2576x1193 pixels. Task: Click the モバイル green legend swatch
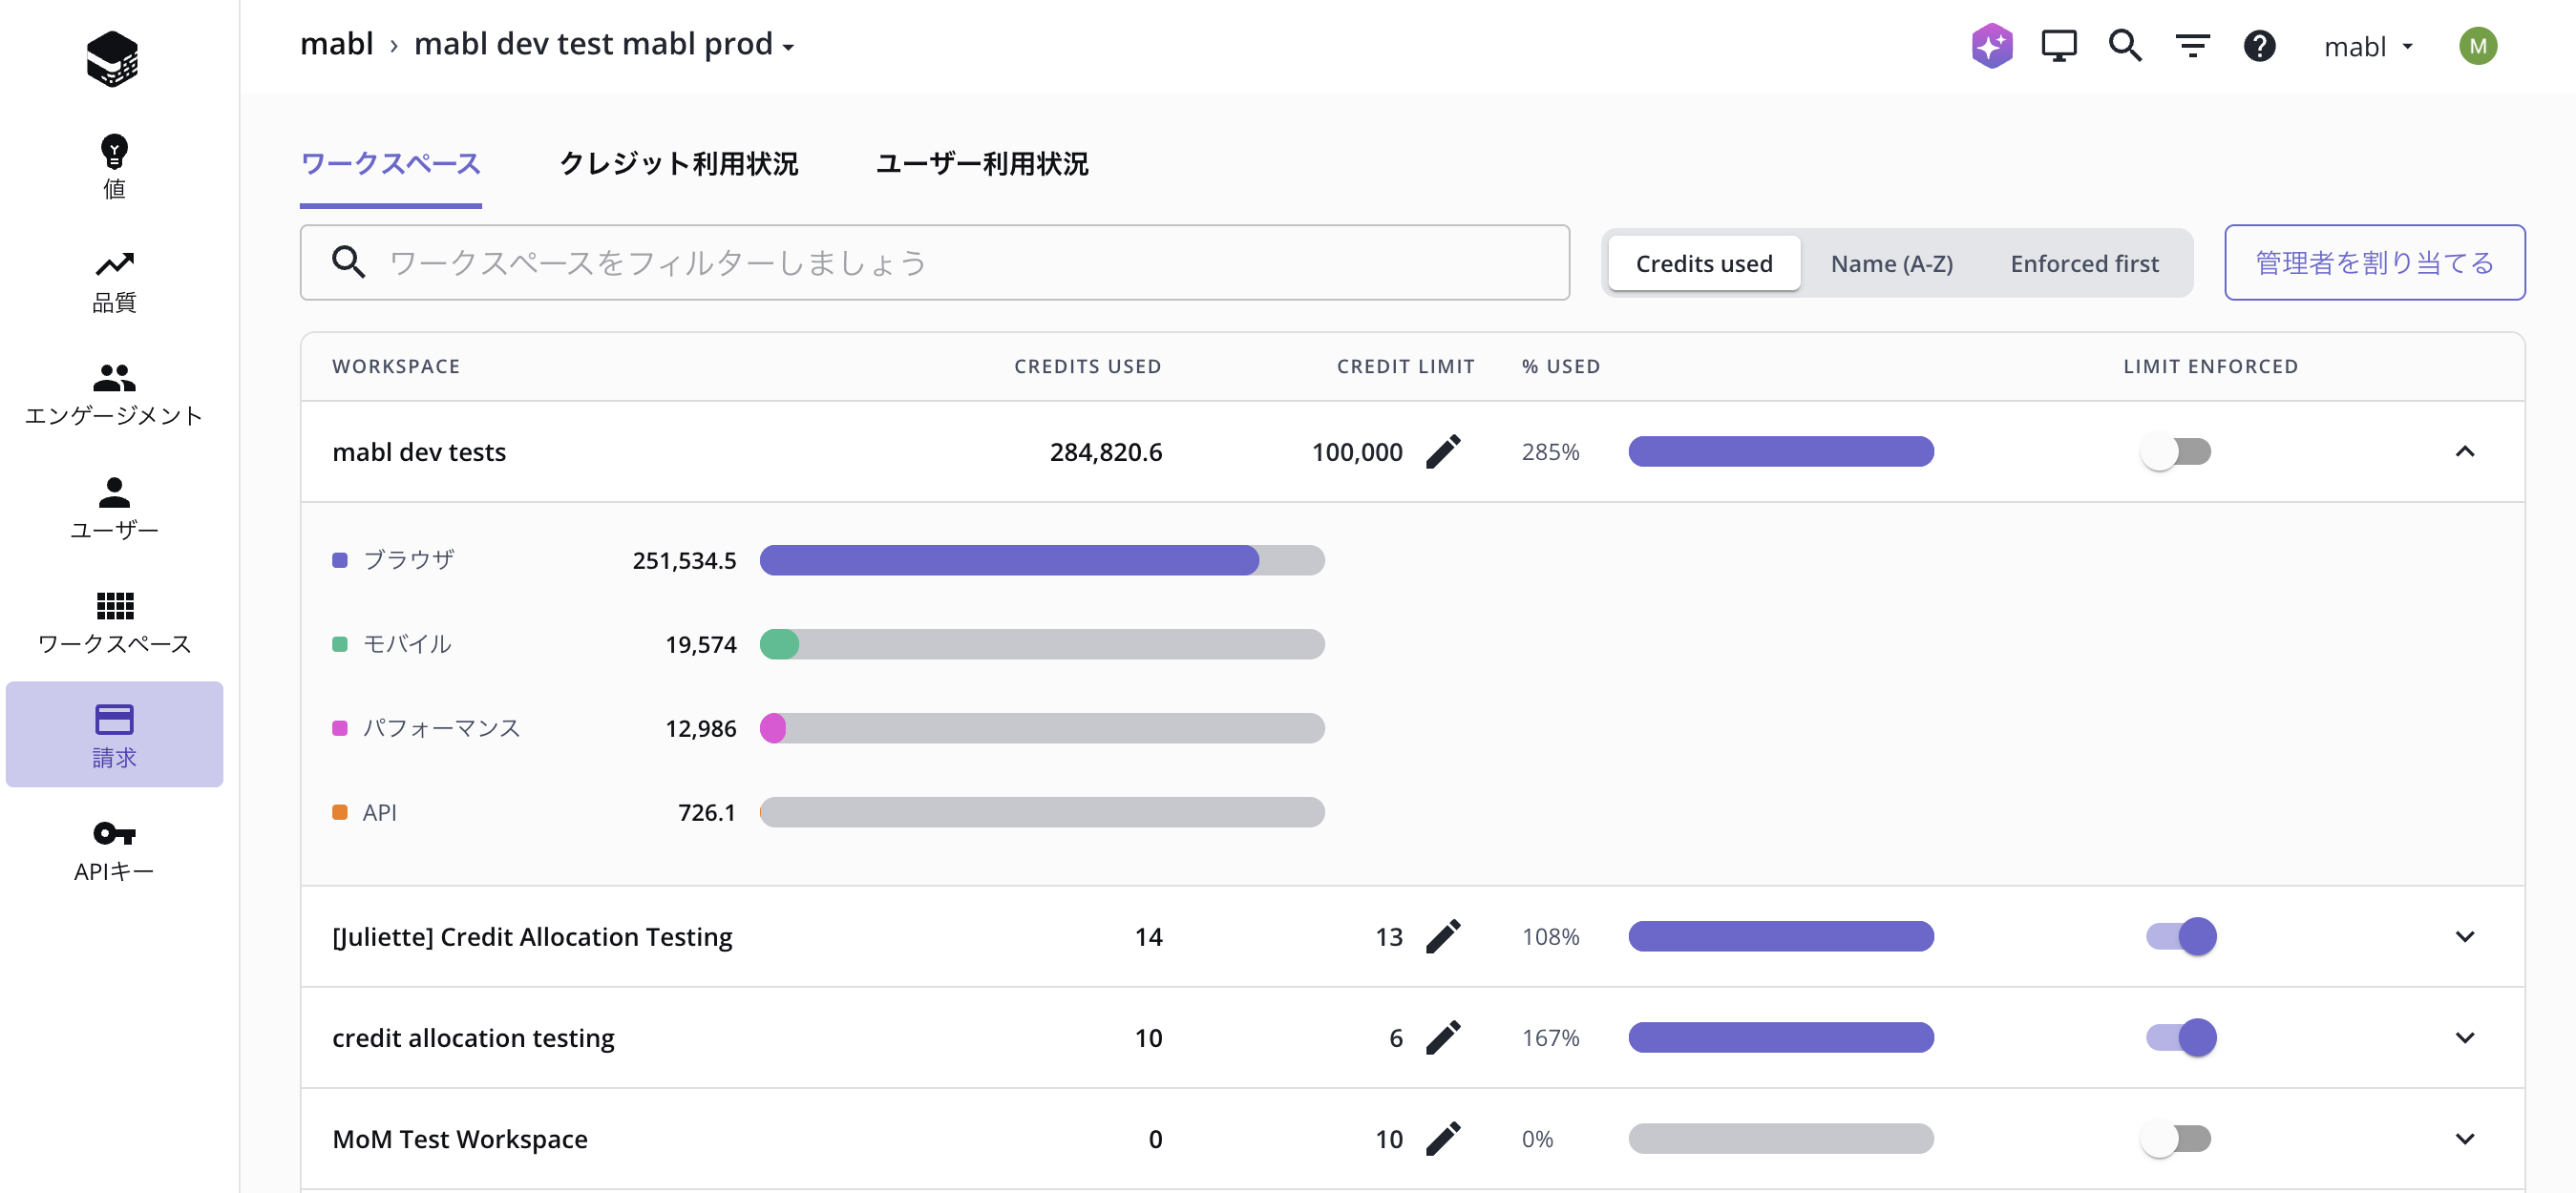(x=340, y=644)
